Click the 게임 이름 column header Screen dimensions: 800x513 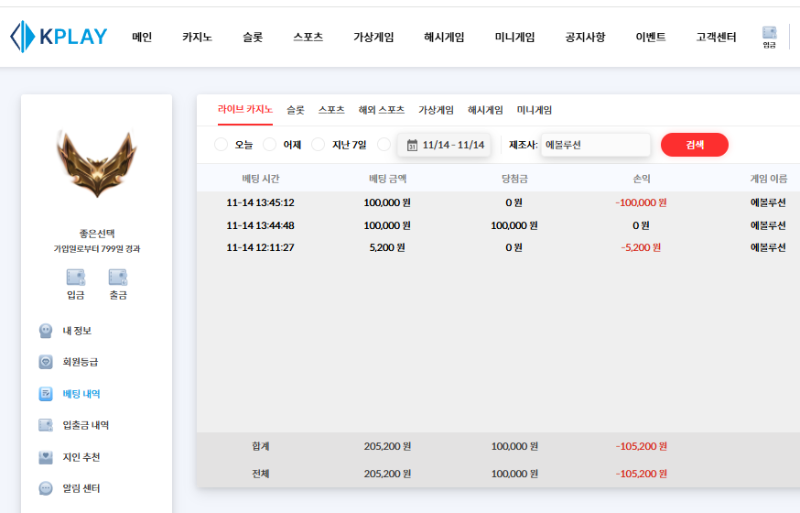coord(768,179)
